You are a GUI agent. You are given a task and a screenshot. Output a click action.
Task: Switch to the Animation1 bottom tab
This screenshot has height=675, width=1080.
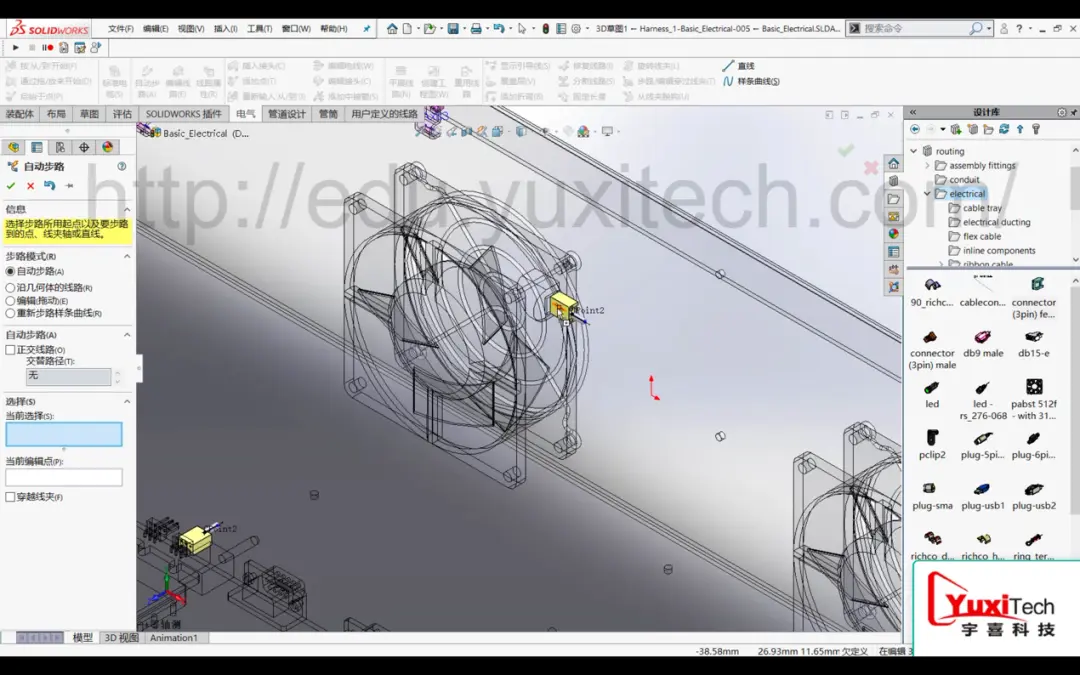pos(174,638)
